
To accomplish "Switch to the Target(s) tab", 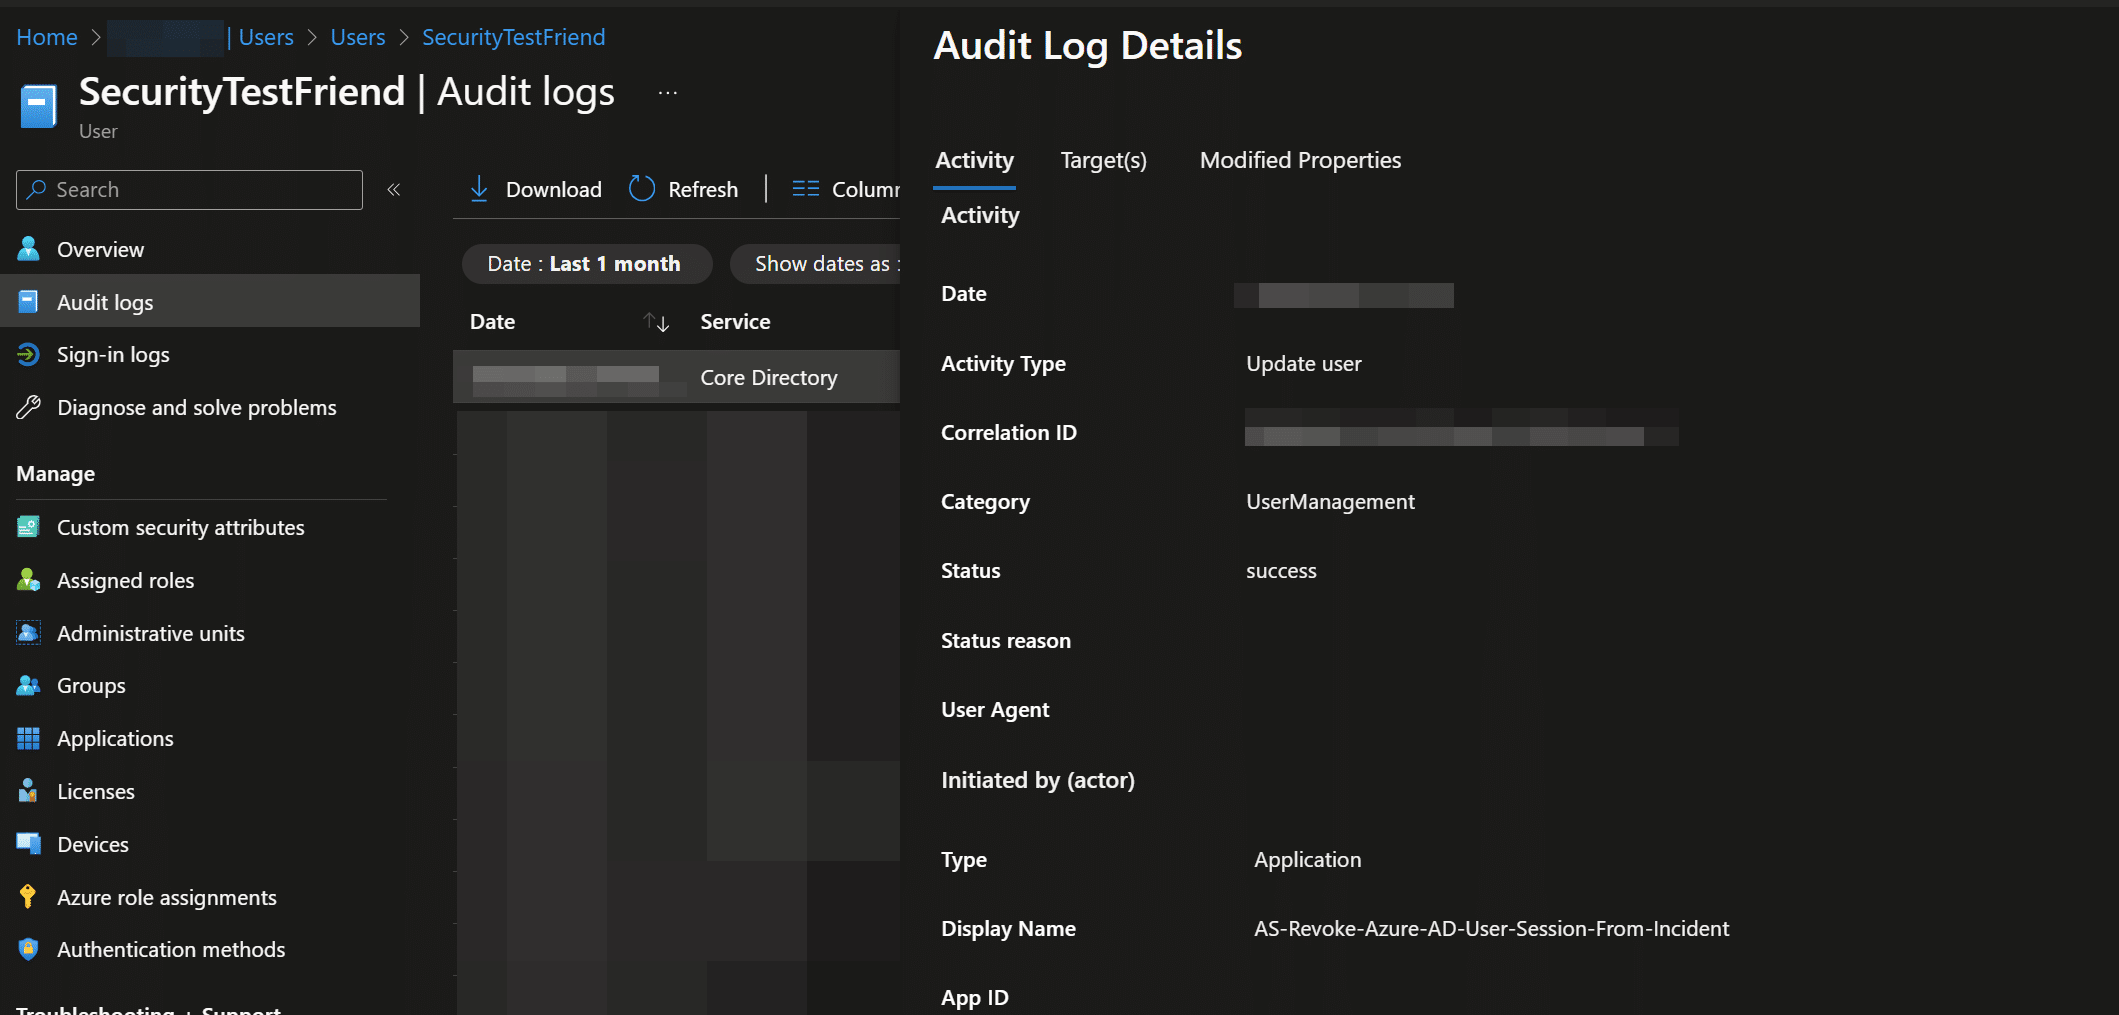I will [x=1103, y=161].
